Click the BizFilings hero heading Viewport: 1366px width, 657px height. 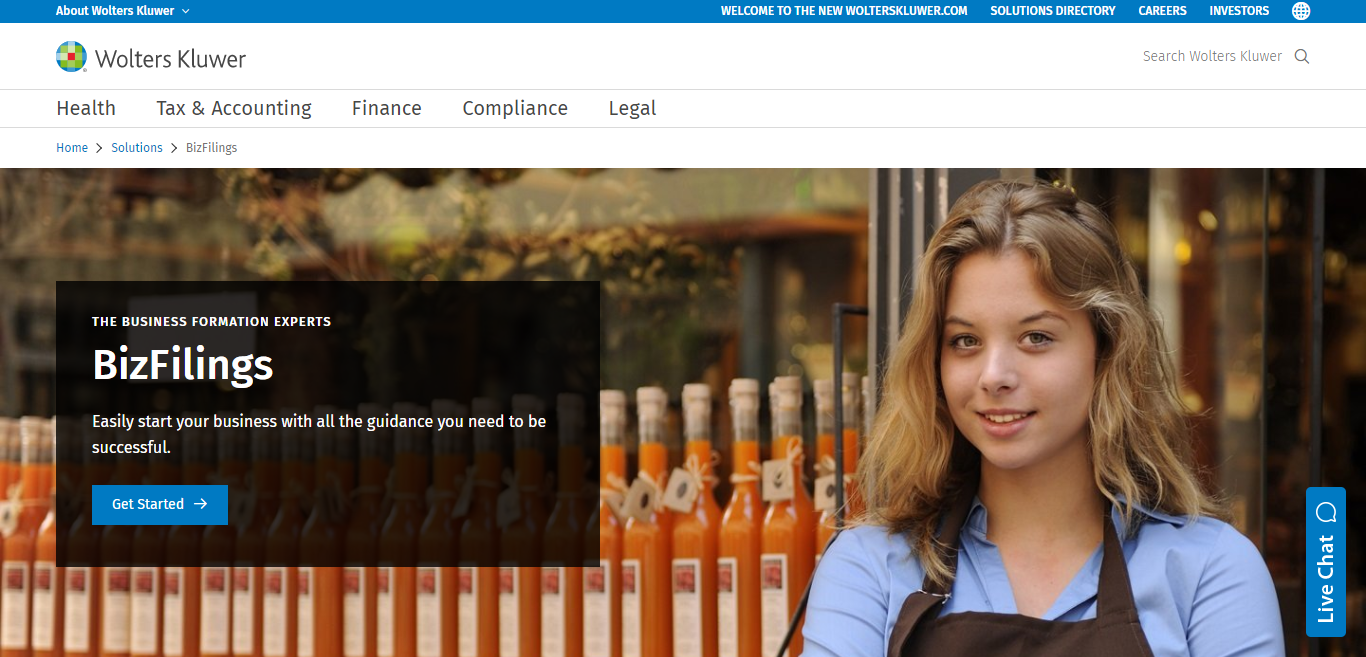tap(183, 364)
